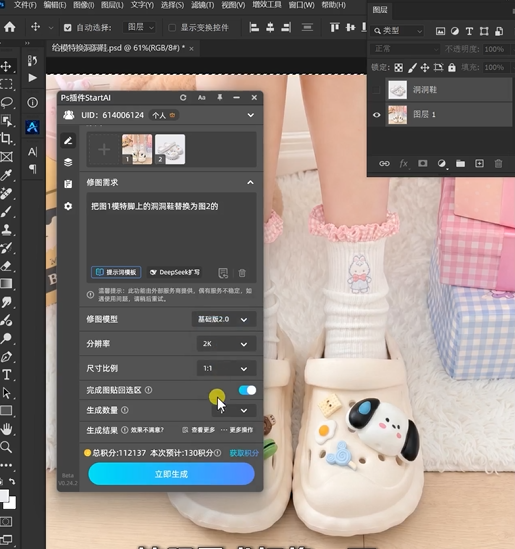Image resolution: width=515 pixels, height=549 pixels.
Task: Select the Clone Stamp tool
Action: click(6, 229)
